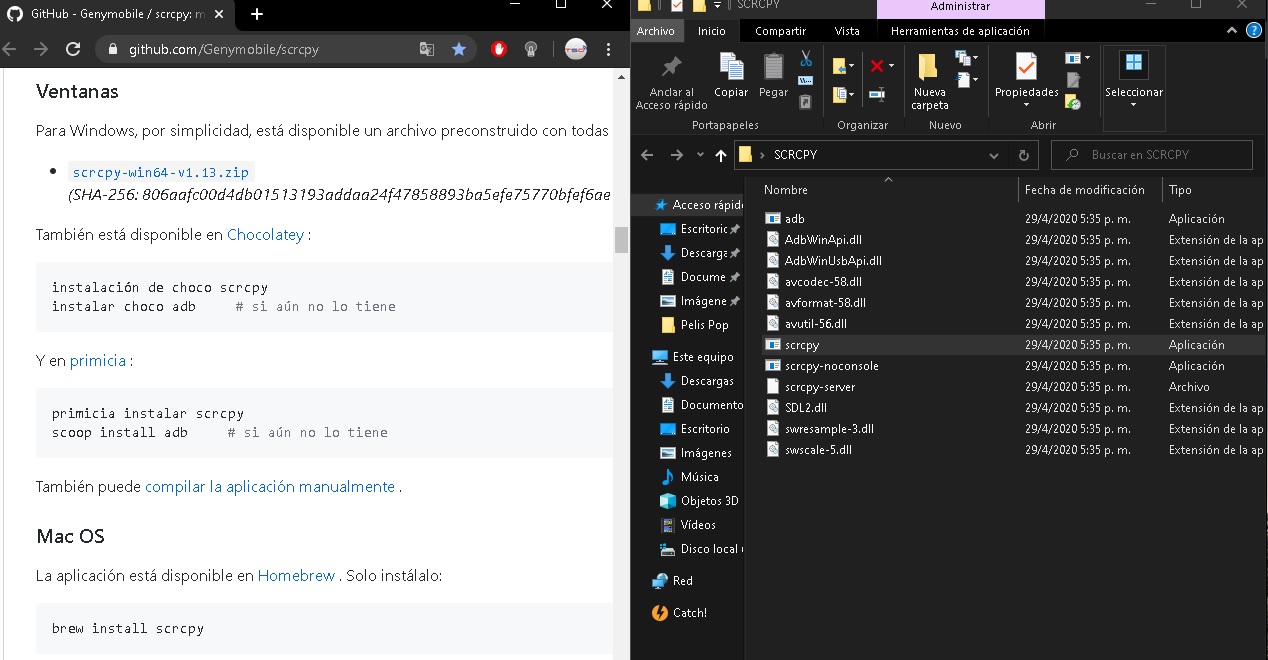Expand the address bar history dropdown
This screenshot has height=660, width=1268.
[x=994, y=156]
